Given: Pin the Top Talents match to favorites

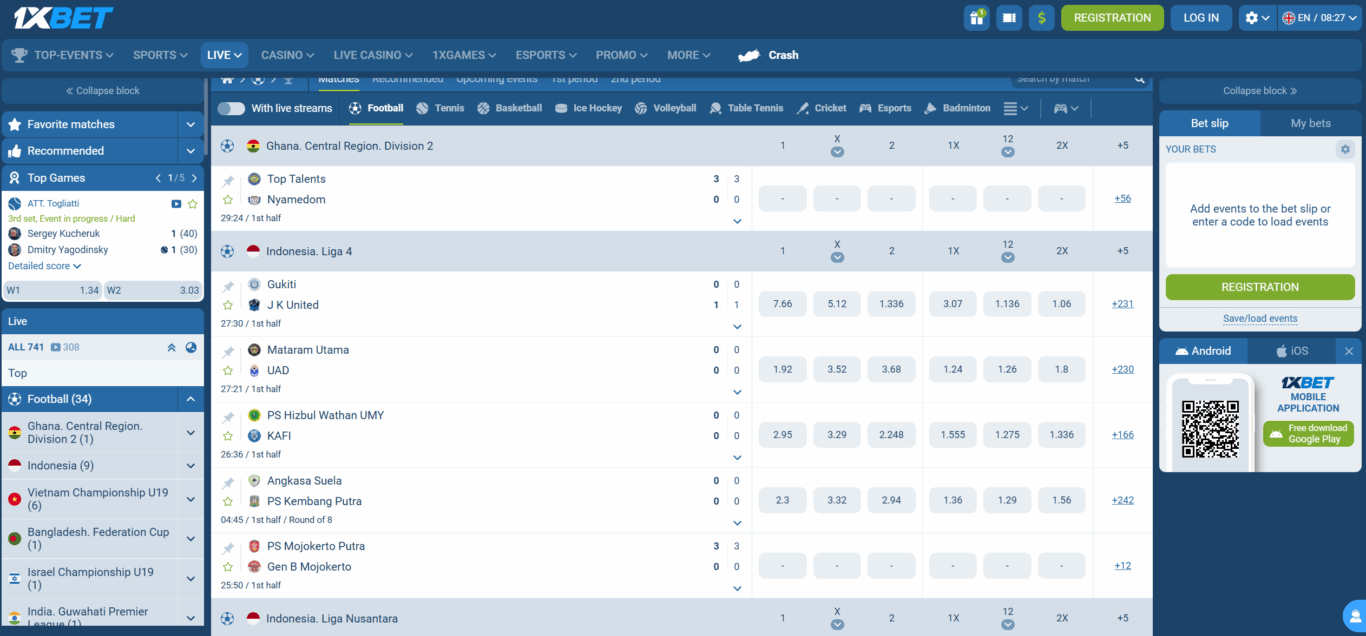Looking at the screenshot, I should [x=227, y=179].
